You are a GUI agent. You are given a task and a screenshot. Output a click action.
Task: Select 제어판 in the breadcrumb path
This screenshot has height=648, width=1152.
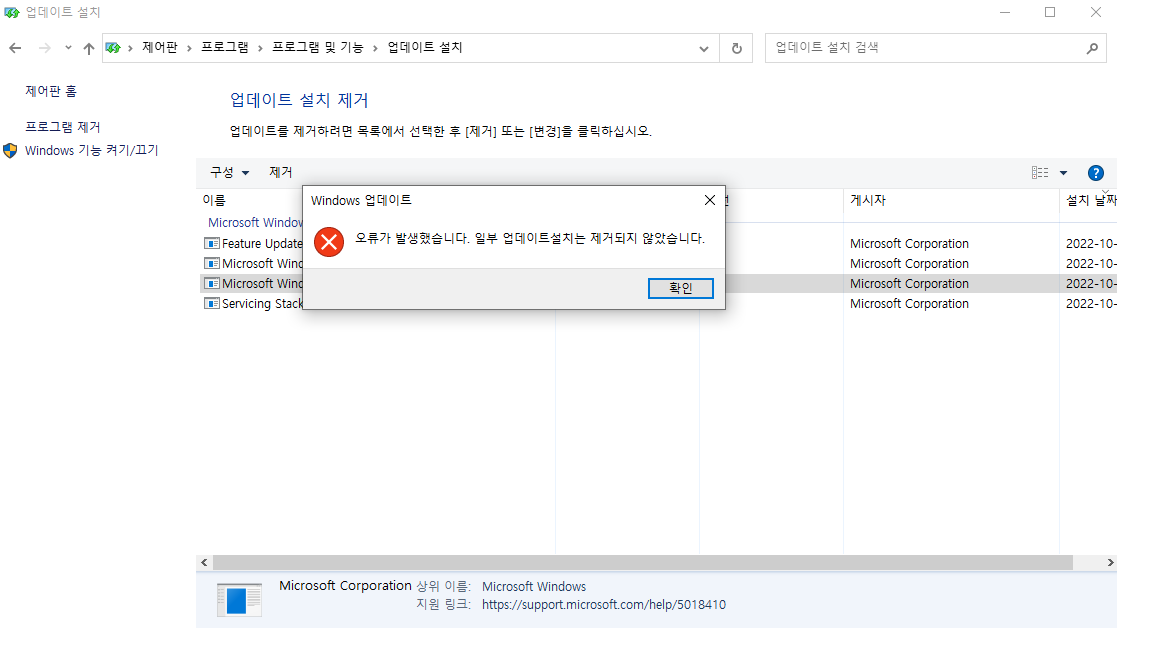pyautogui.click(x=159, y=47)
